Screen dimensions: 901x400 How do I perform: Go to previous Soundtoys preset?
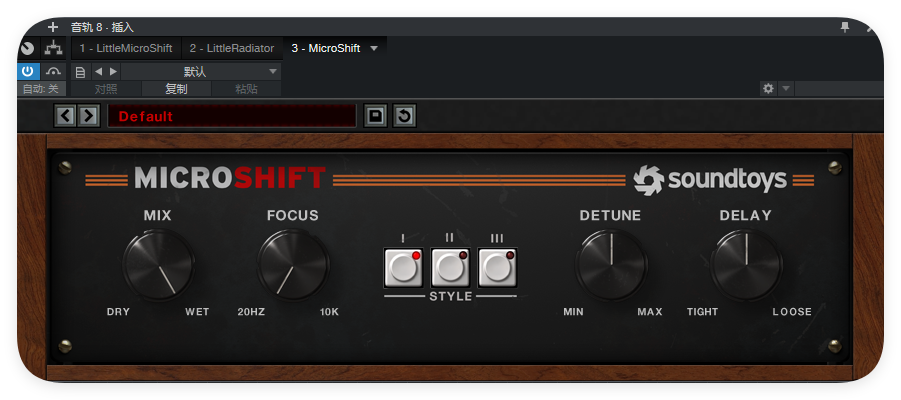(x=66, y=116)
